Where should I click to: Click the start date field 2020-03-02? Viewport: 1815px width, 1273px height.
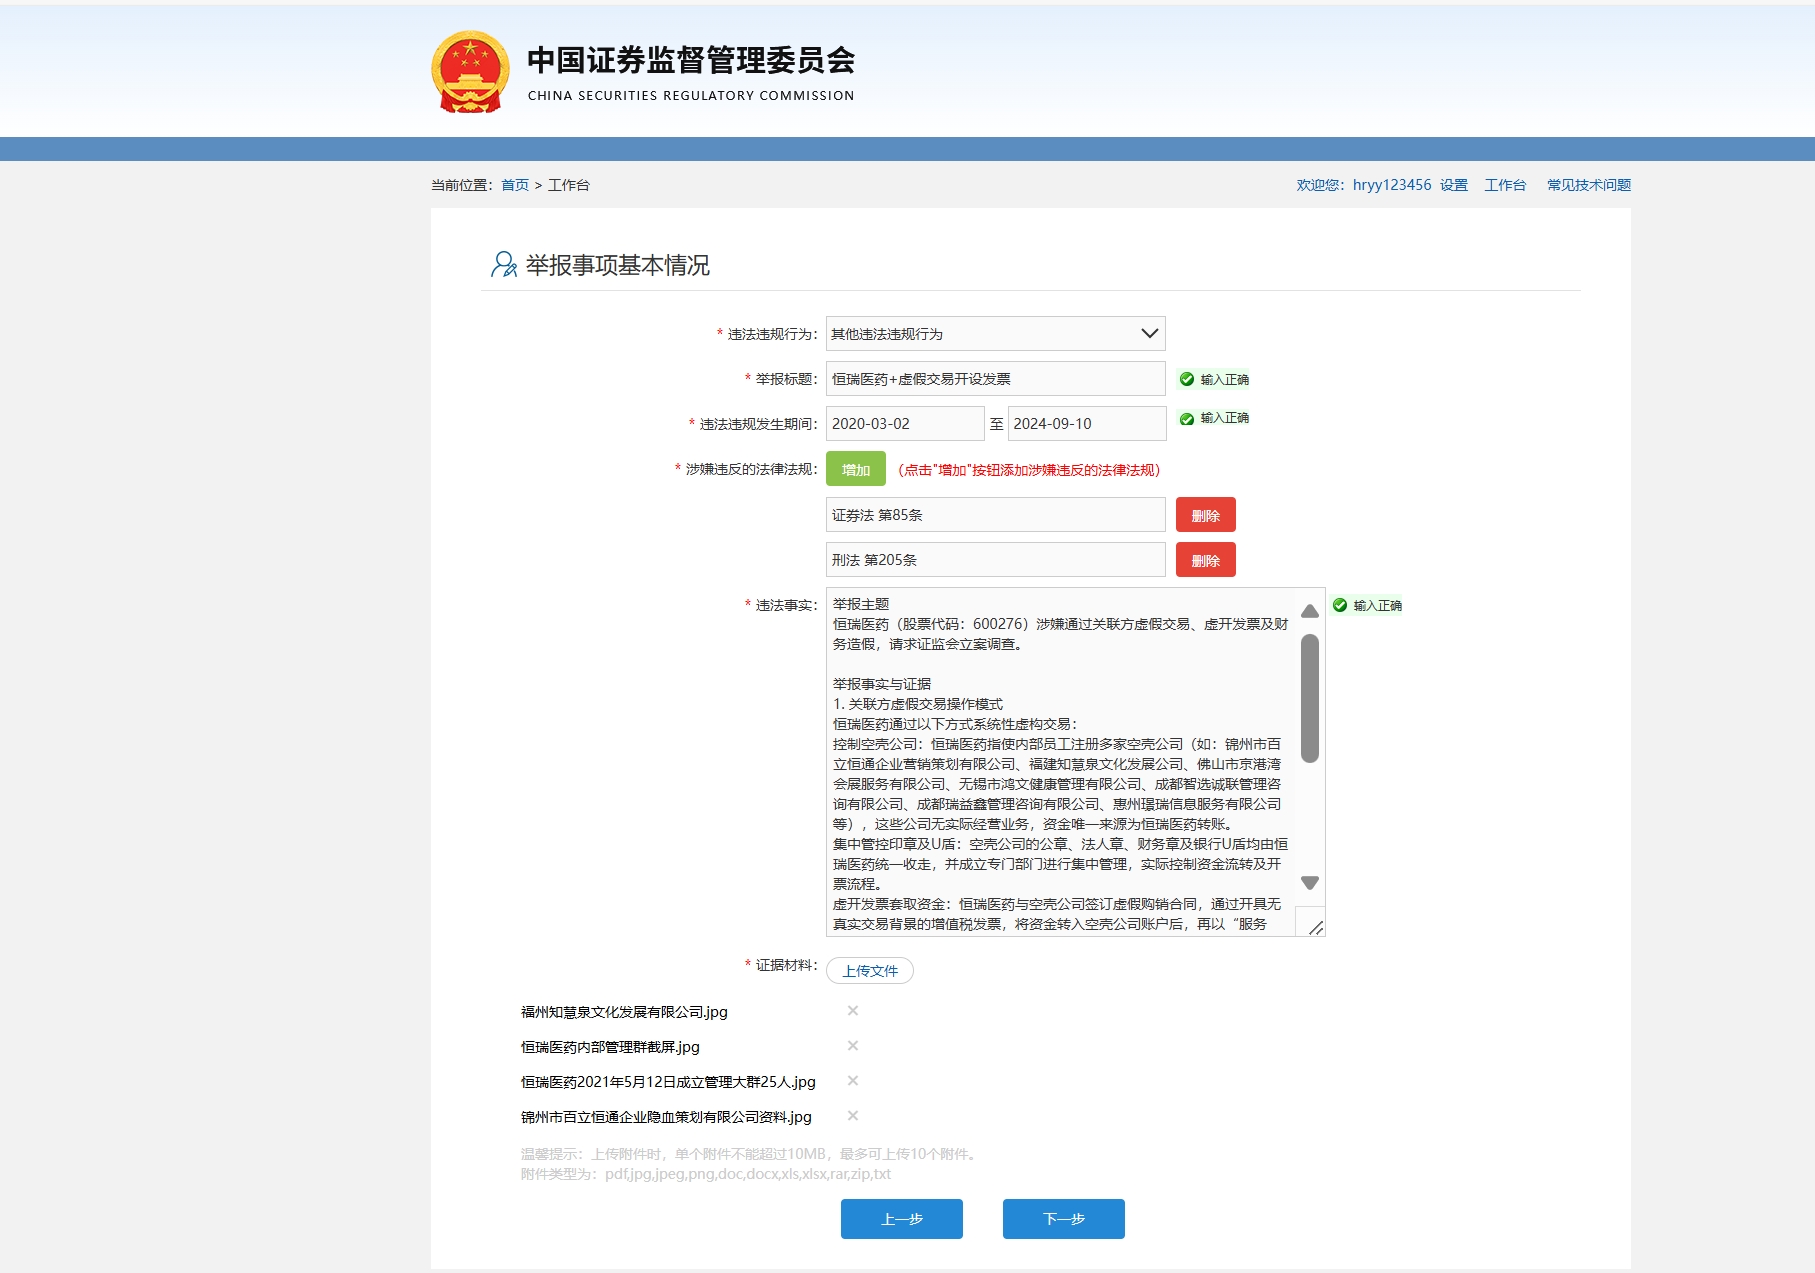(x=905, y=424)
